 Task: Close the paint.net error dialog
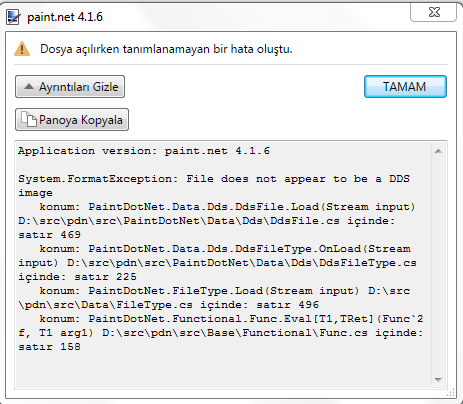[434, 12]
